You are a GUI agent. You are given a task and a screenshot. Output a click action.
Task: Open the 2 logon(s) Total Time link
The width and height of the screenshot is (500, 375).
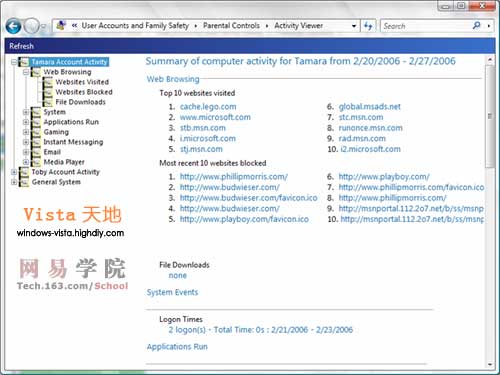pyautogui.click(x=261, y=330)
